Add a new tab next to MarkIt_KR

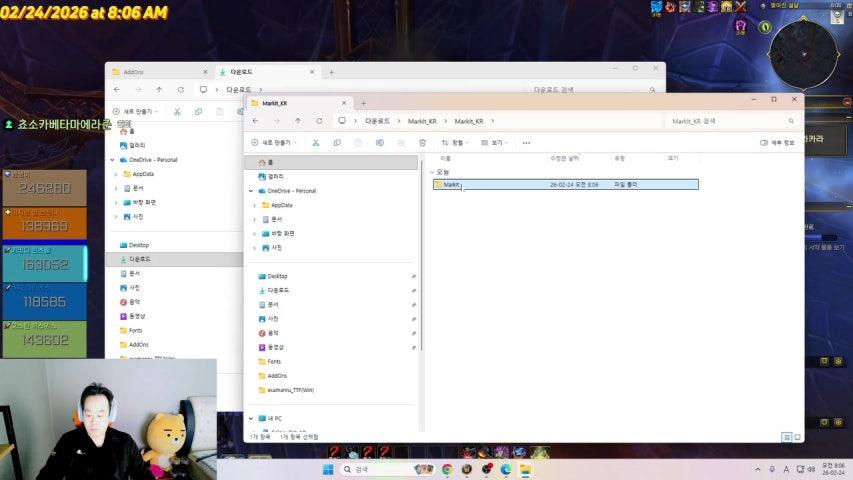point(363,103)
